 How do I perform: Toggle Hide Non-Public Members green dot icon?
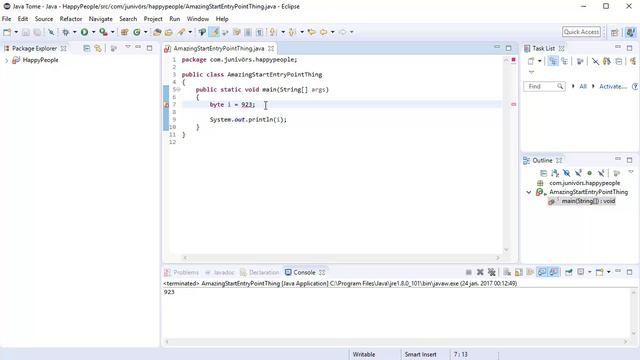click(x=589, y=173)
